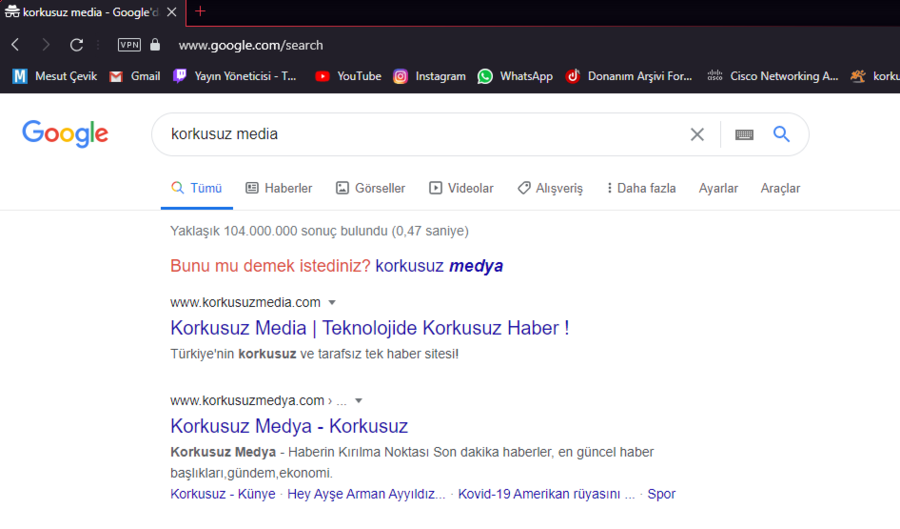The image size is (900, 529).
Task: Open the Korkusuz Media Teknolojide Korkusuz Haber result
Action: [x=370, y=328]
